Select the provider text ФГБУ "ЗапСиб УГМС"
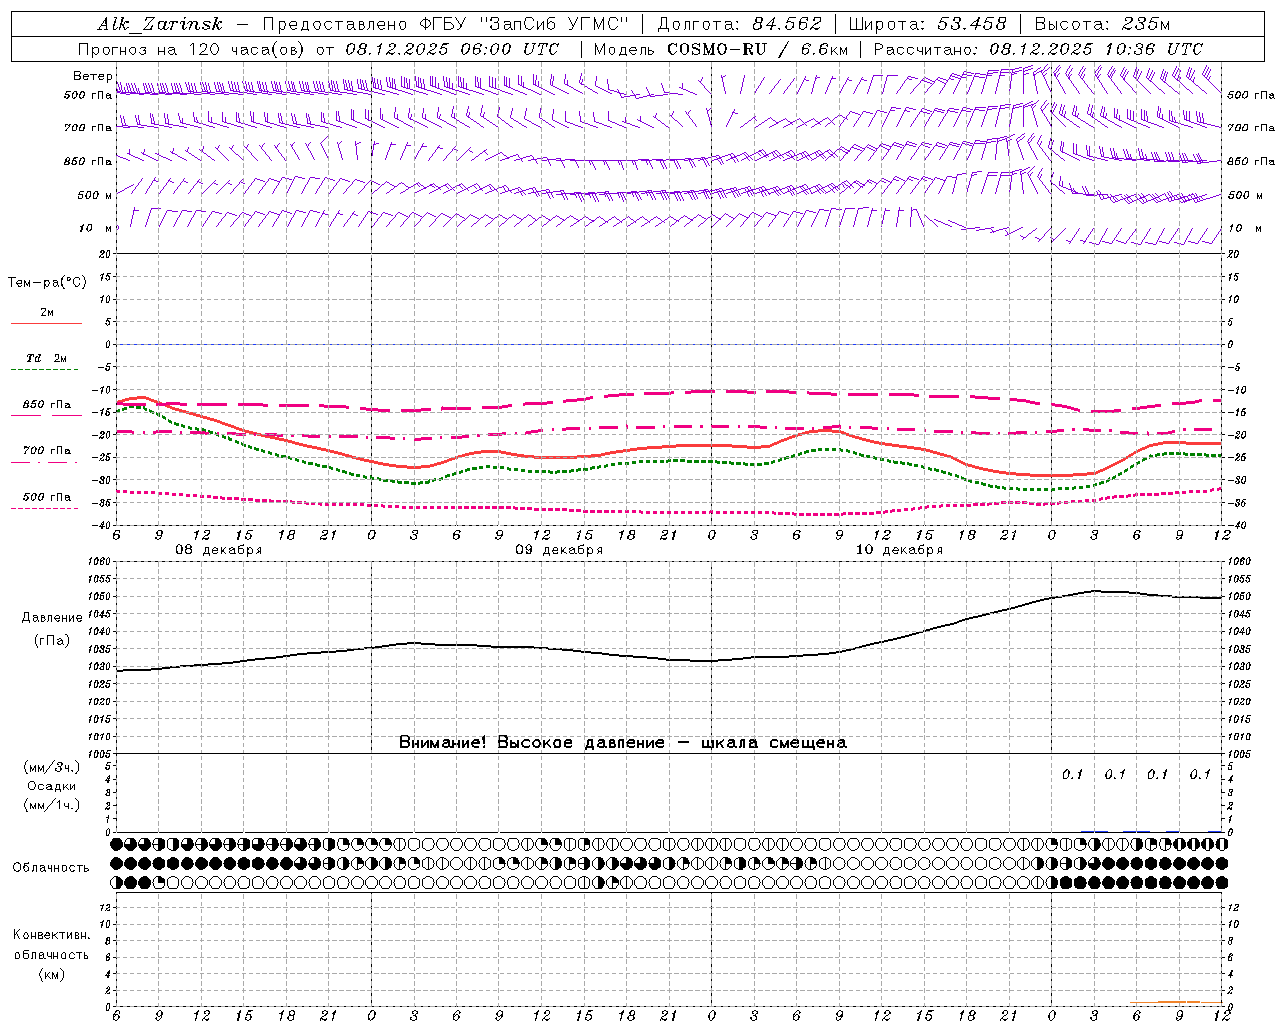Screen dimensions: 1280x1024 coord(524,24)
